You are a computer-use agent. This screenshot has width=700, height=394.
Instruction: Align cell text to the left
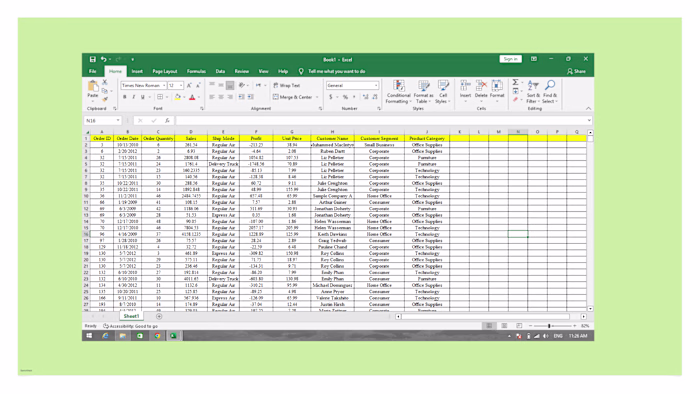[212, 97]
